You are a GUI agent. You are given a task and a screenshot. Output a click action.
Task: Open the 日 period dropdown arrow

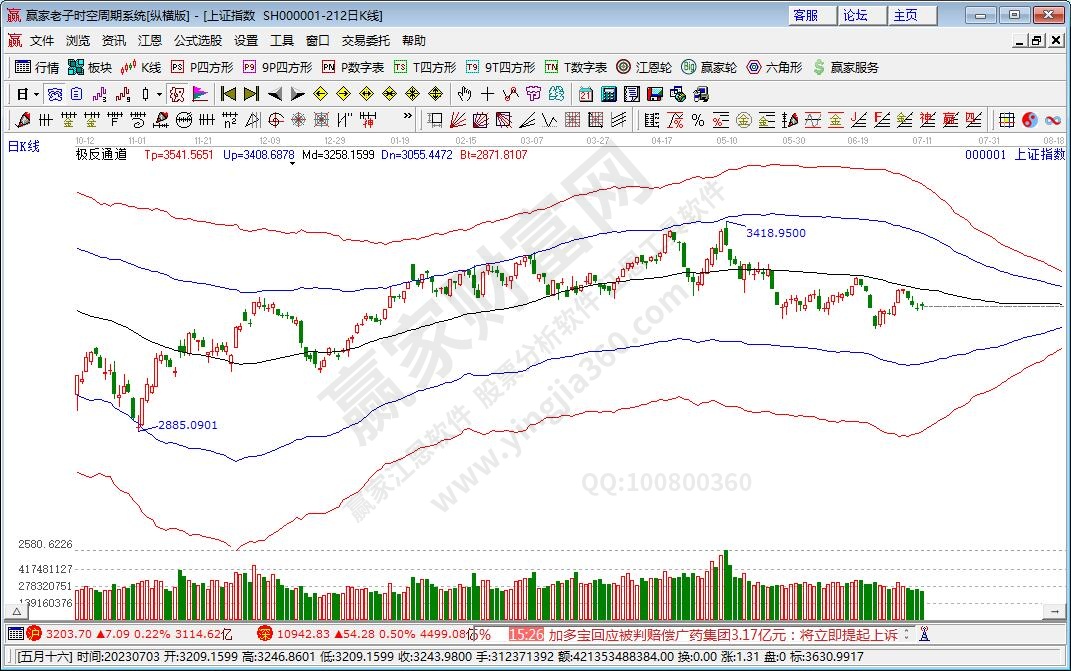pos(37,94)
